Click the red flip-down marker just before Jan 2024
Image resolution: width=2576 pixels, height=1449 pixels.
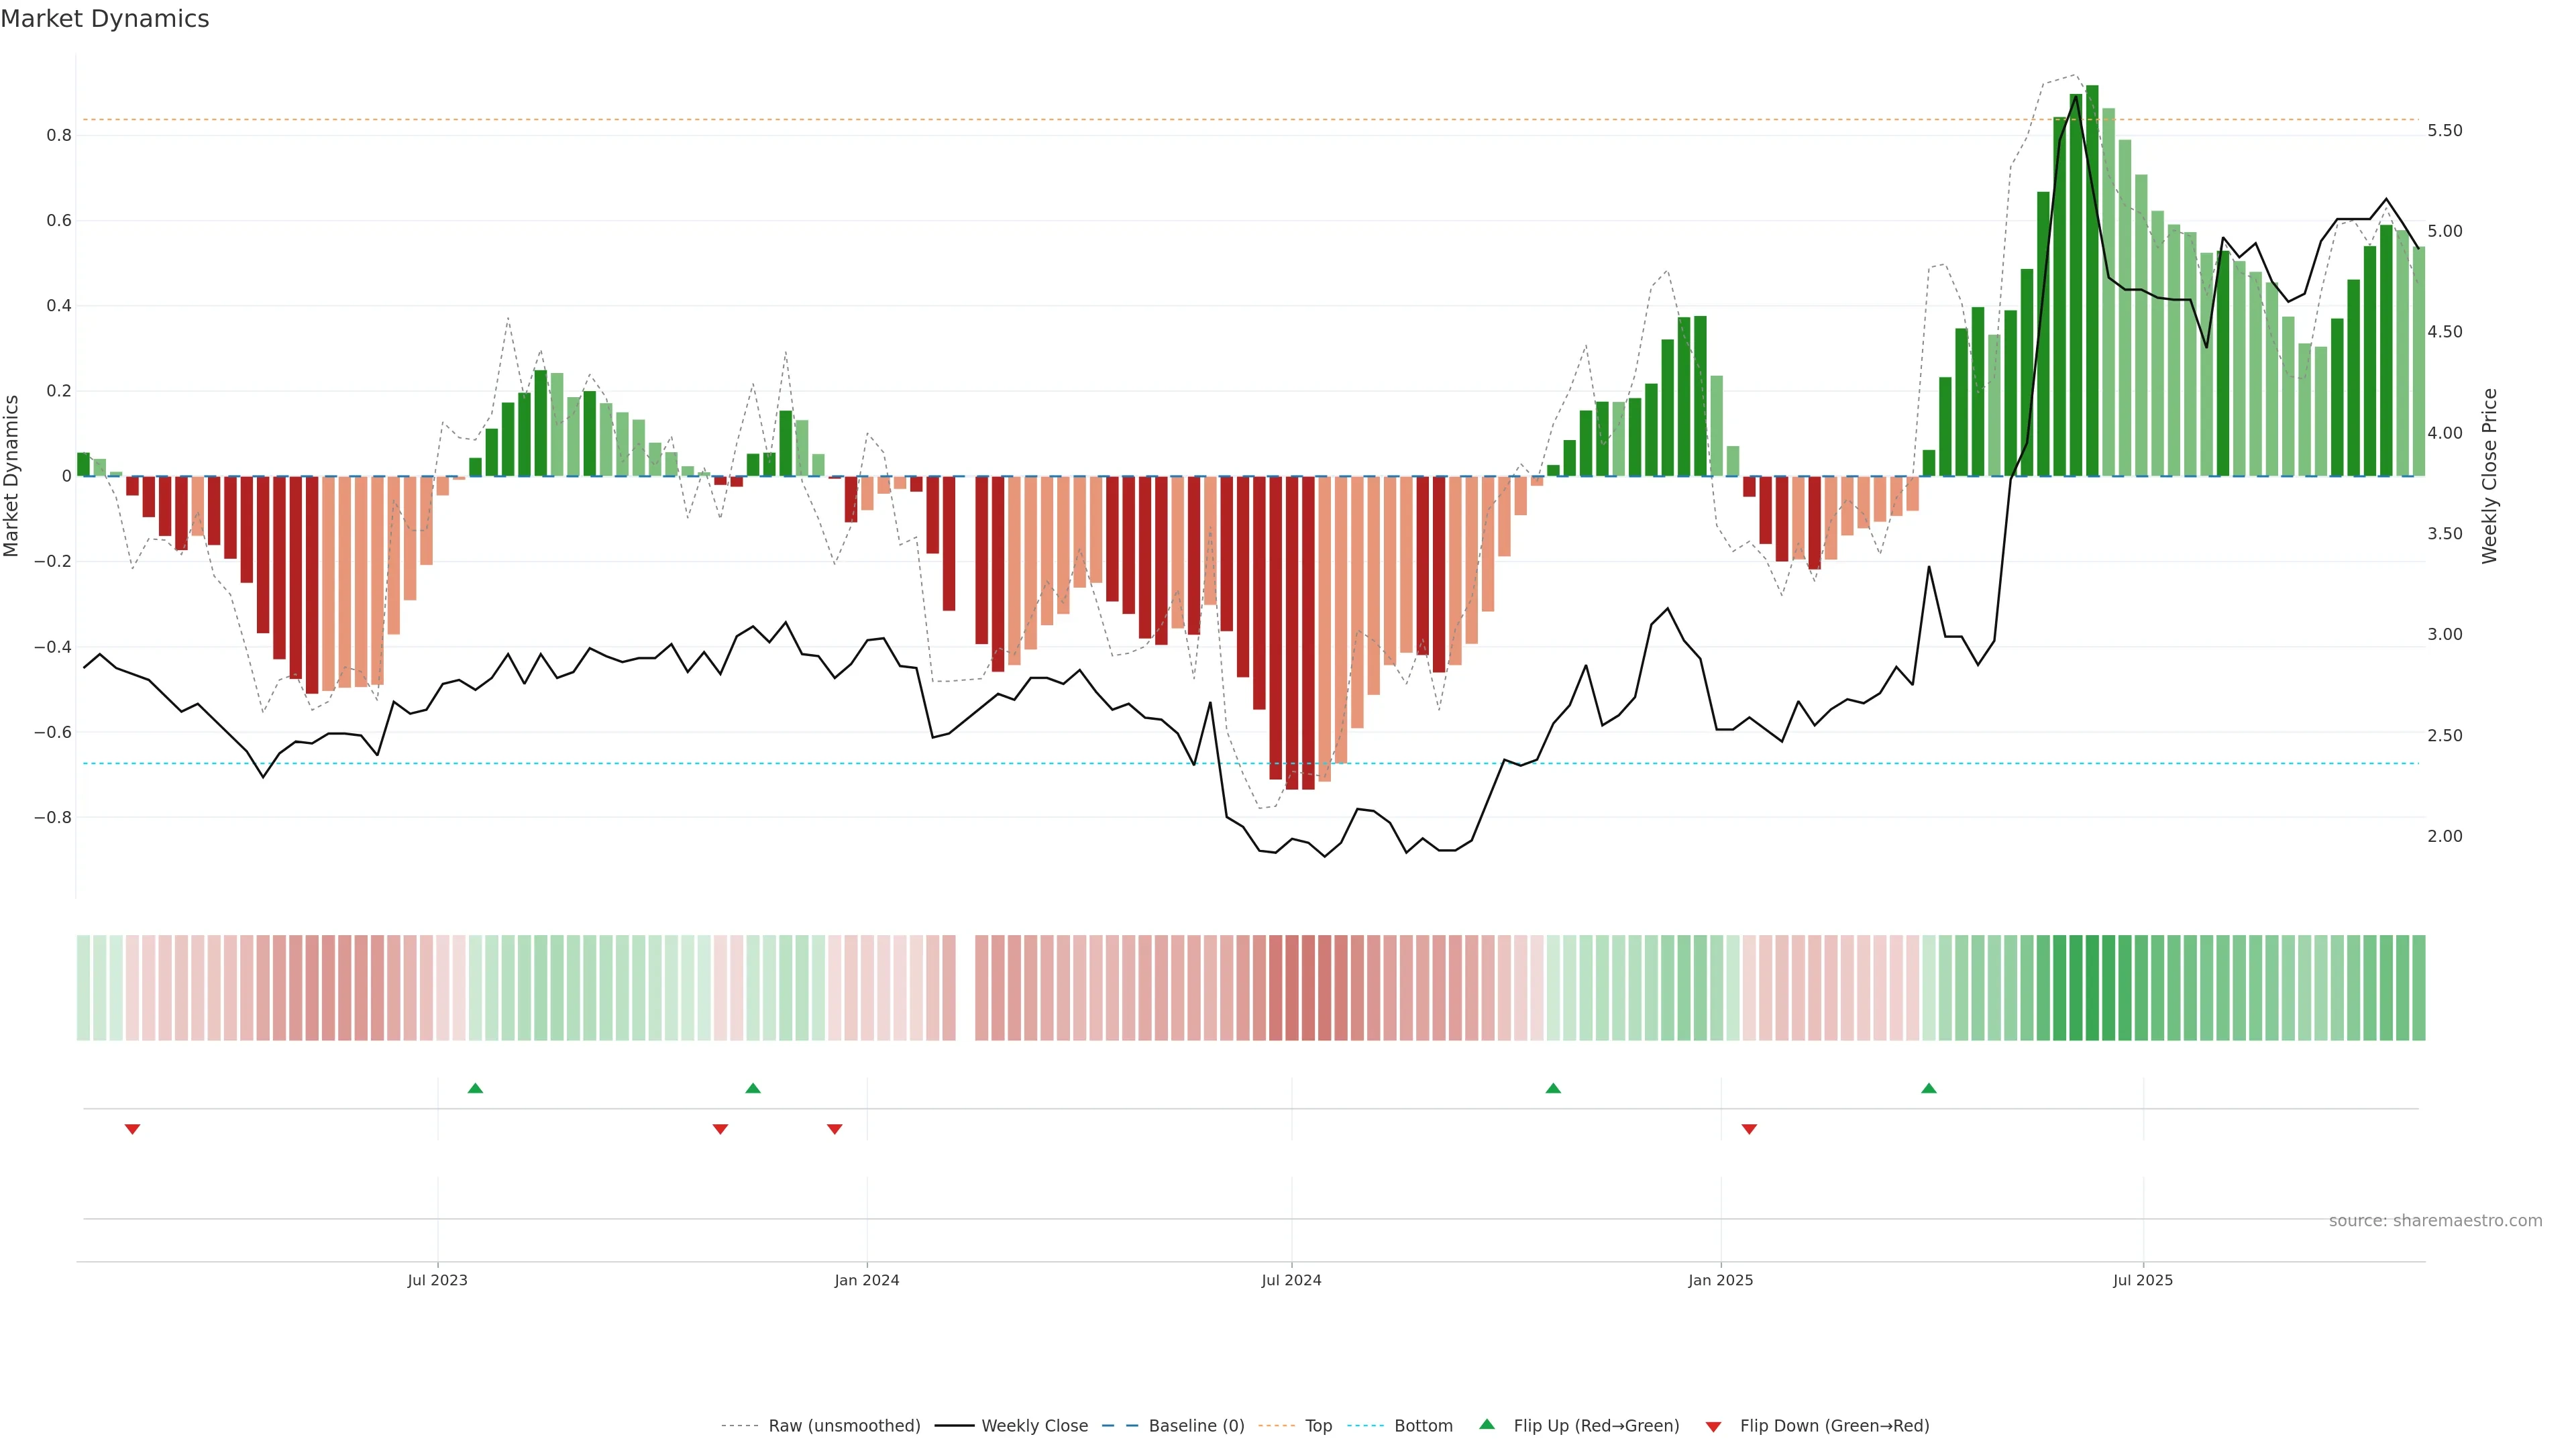click(835, 1129)
